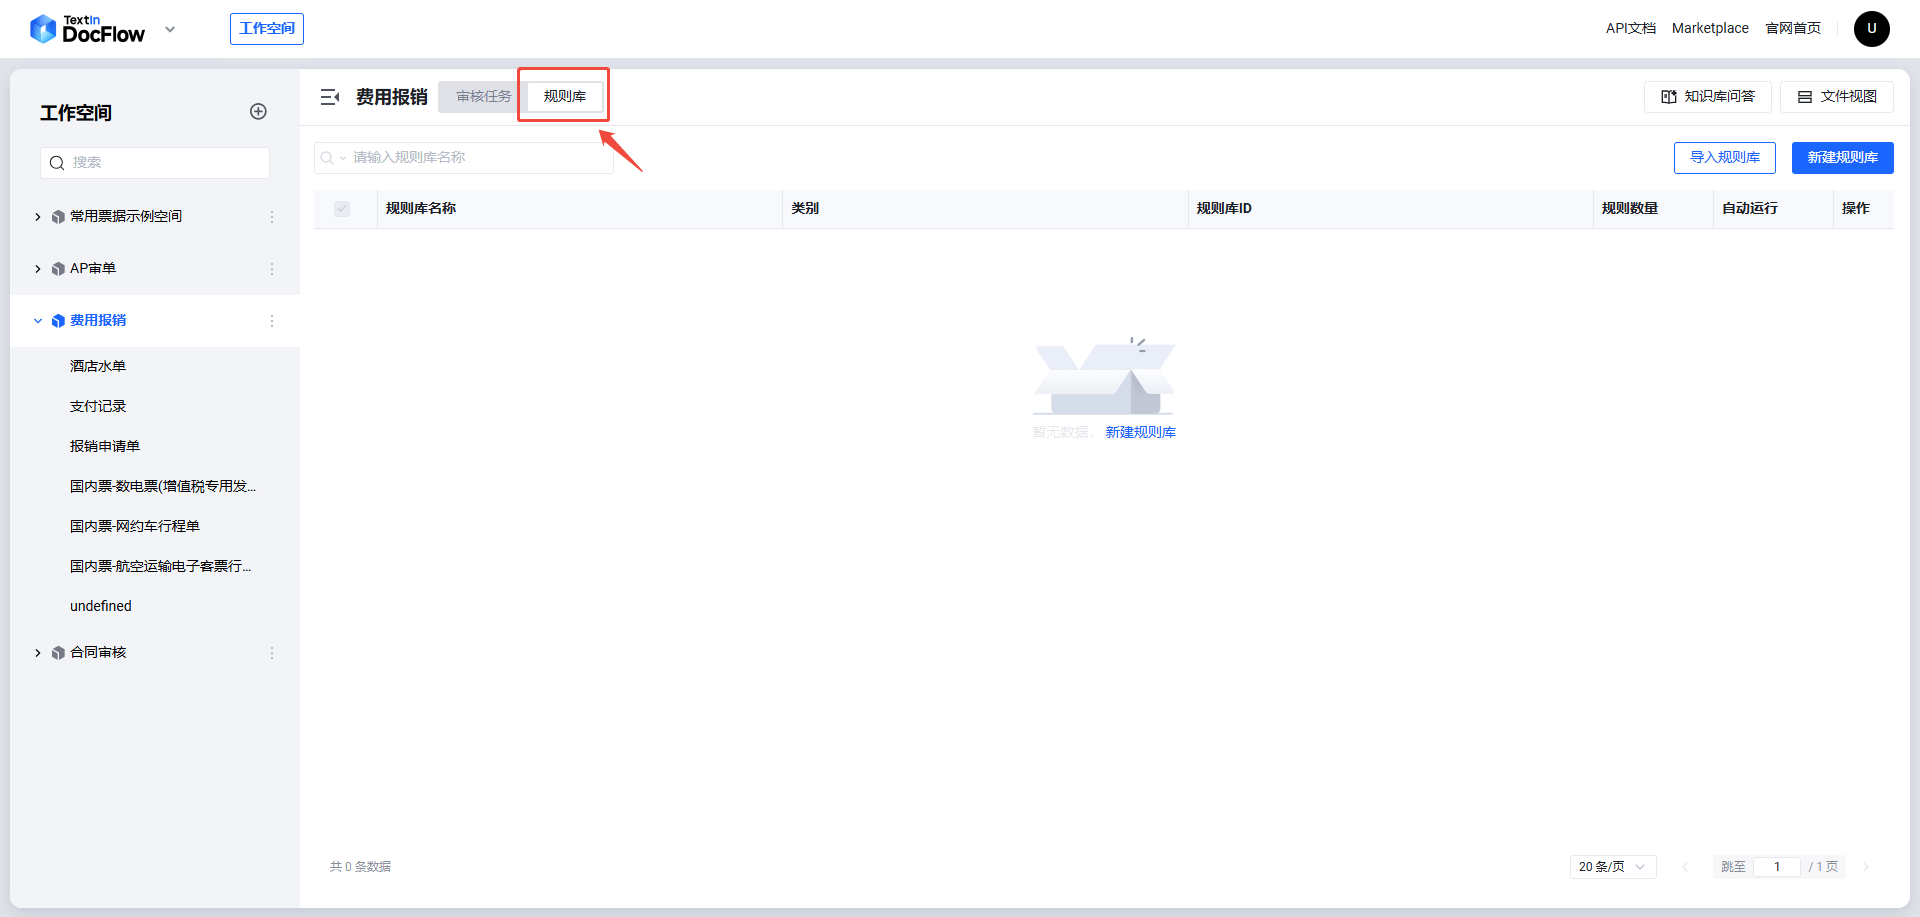Collapse the 费用报销 tree node
Viewport: 1920px width, 917px height.
[38, 321]
